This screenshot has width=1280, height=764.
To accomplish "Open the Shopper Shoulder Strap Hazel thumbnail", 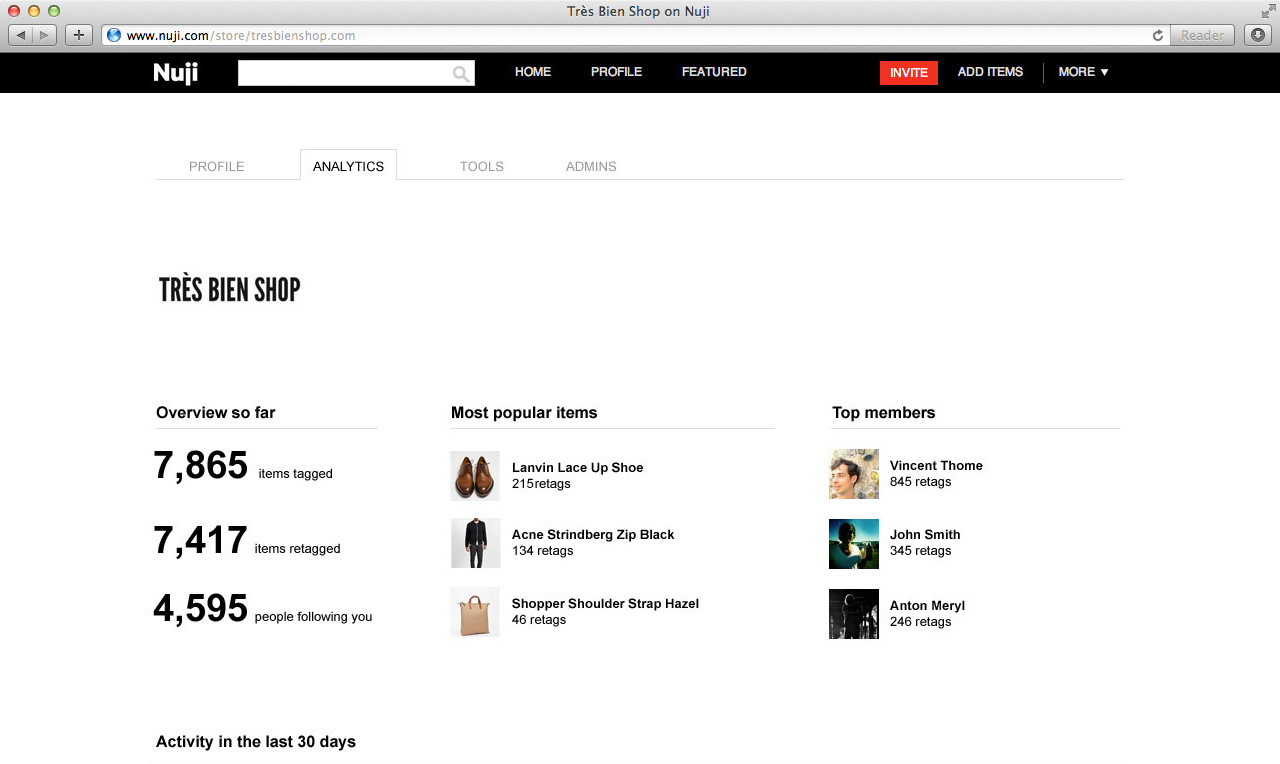I will click(x=475, y=612).
